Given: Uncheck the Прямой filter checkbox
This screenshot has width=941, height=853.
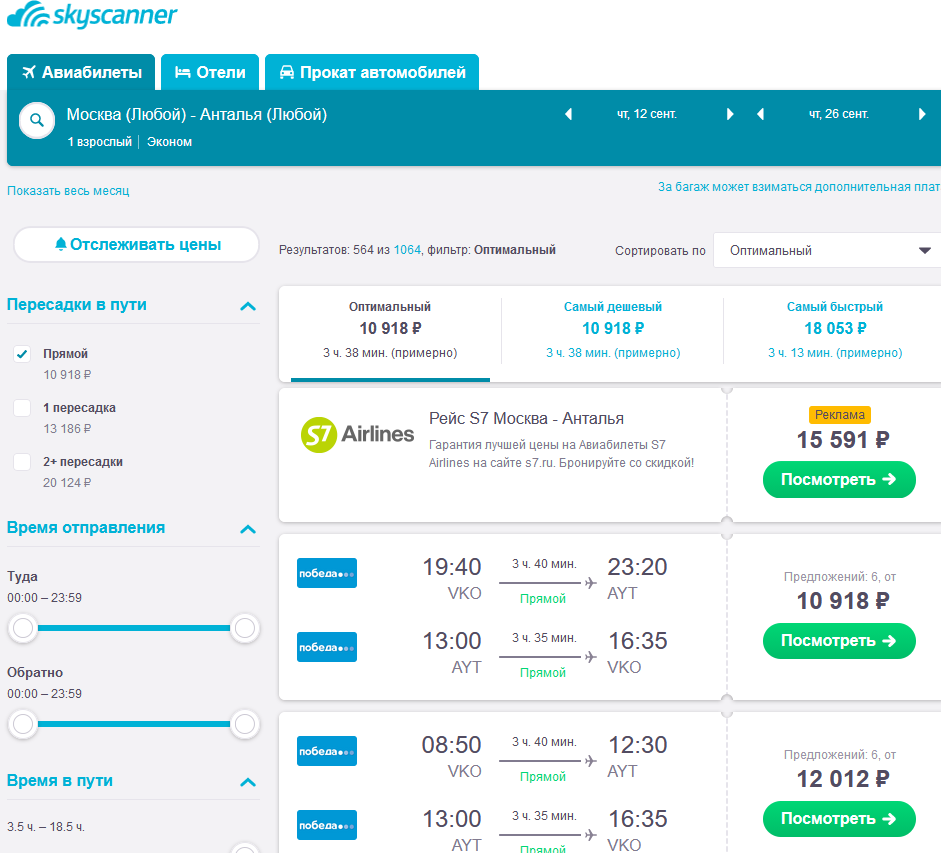Looking at the screenshot, I should (x=22, y=354).
